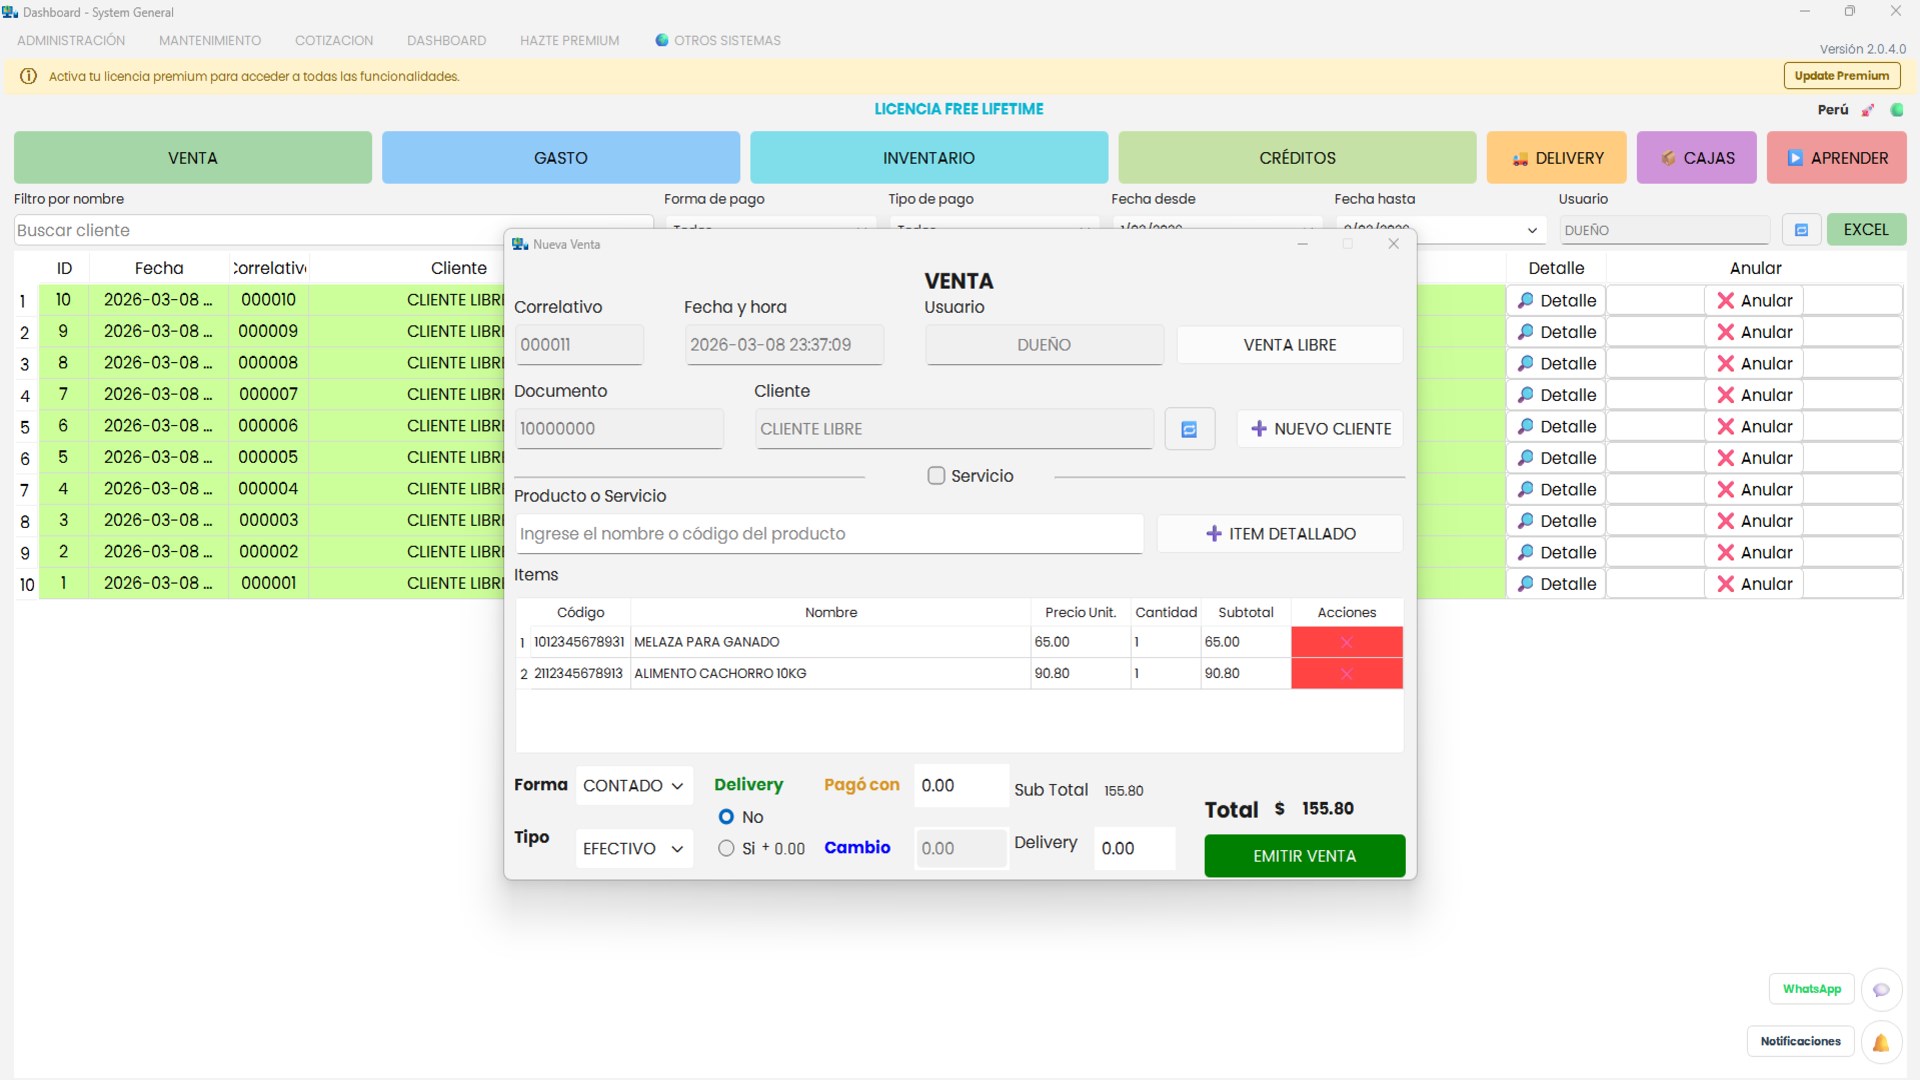
Task: Click the notifications bell icon
Action: point(1881,1043)
